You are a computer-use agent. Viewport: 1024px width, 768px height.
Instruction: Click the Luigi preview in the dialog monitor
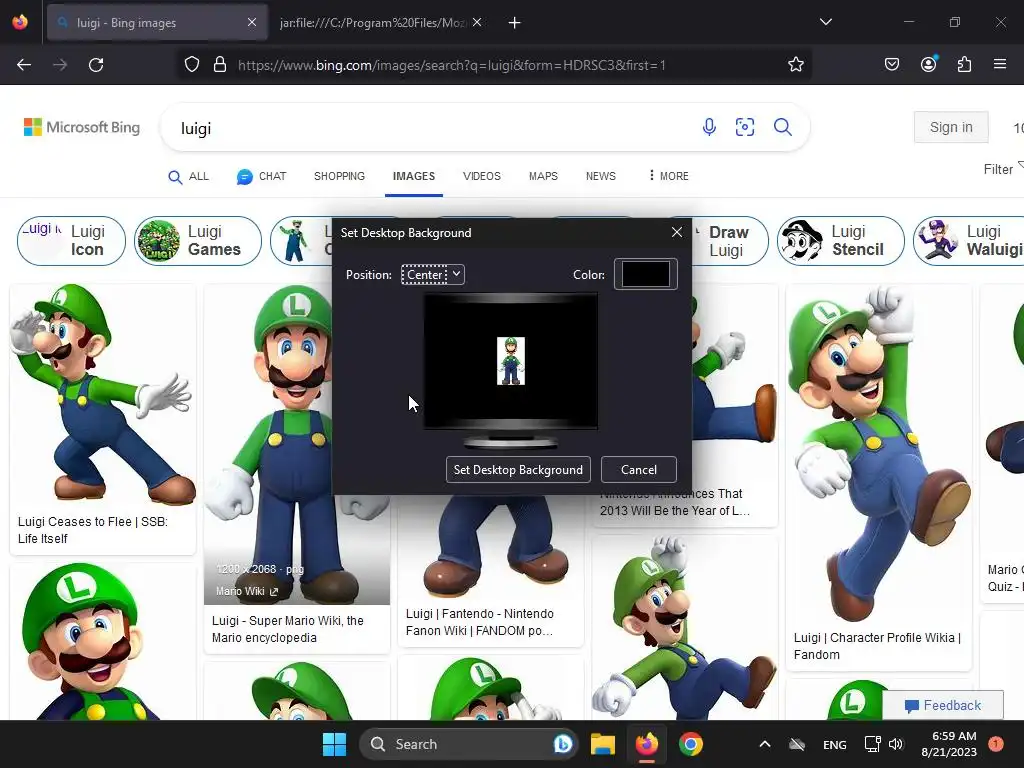(x=511, y=361)
